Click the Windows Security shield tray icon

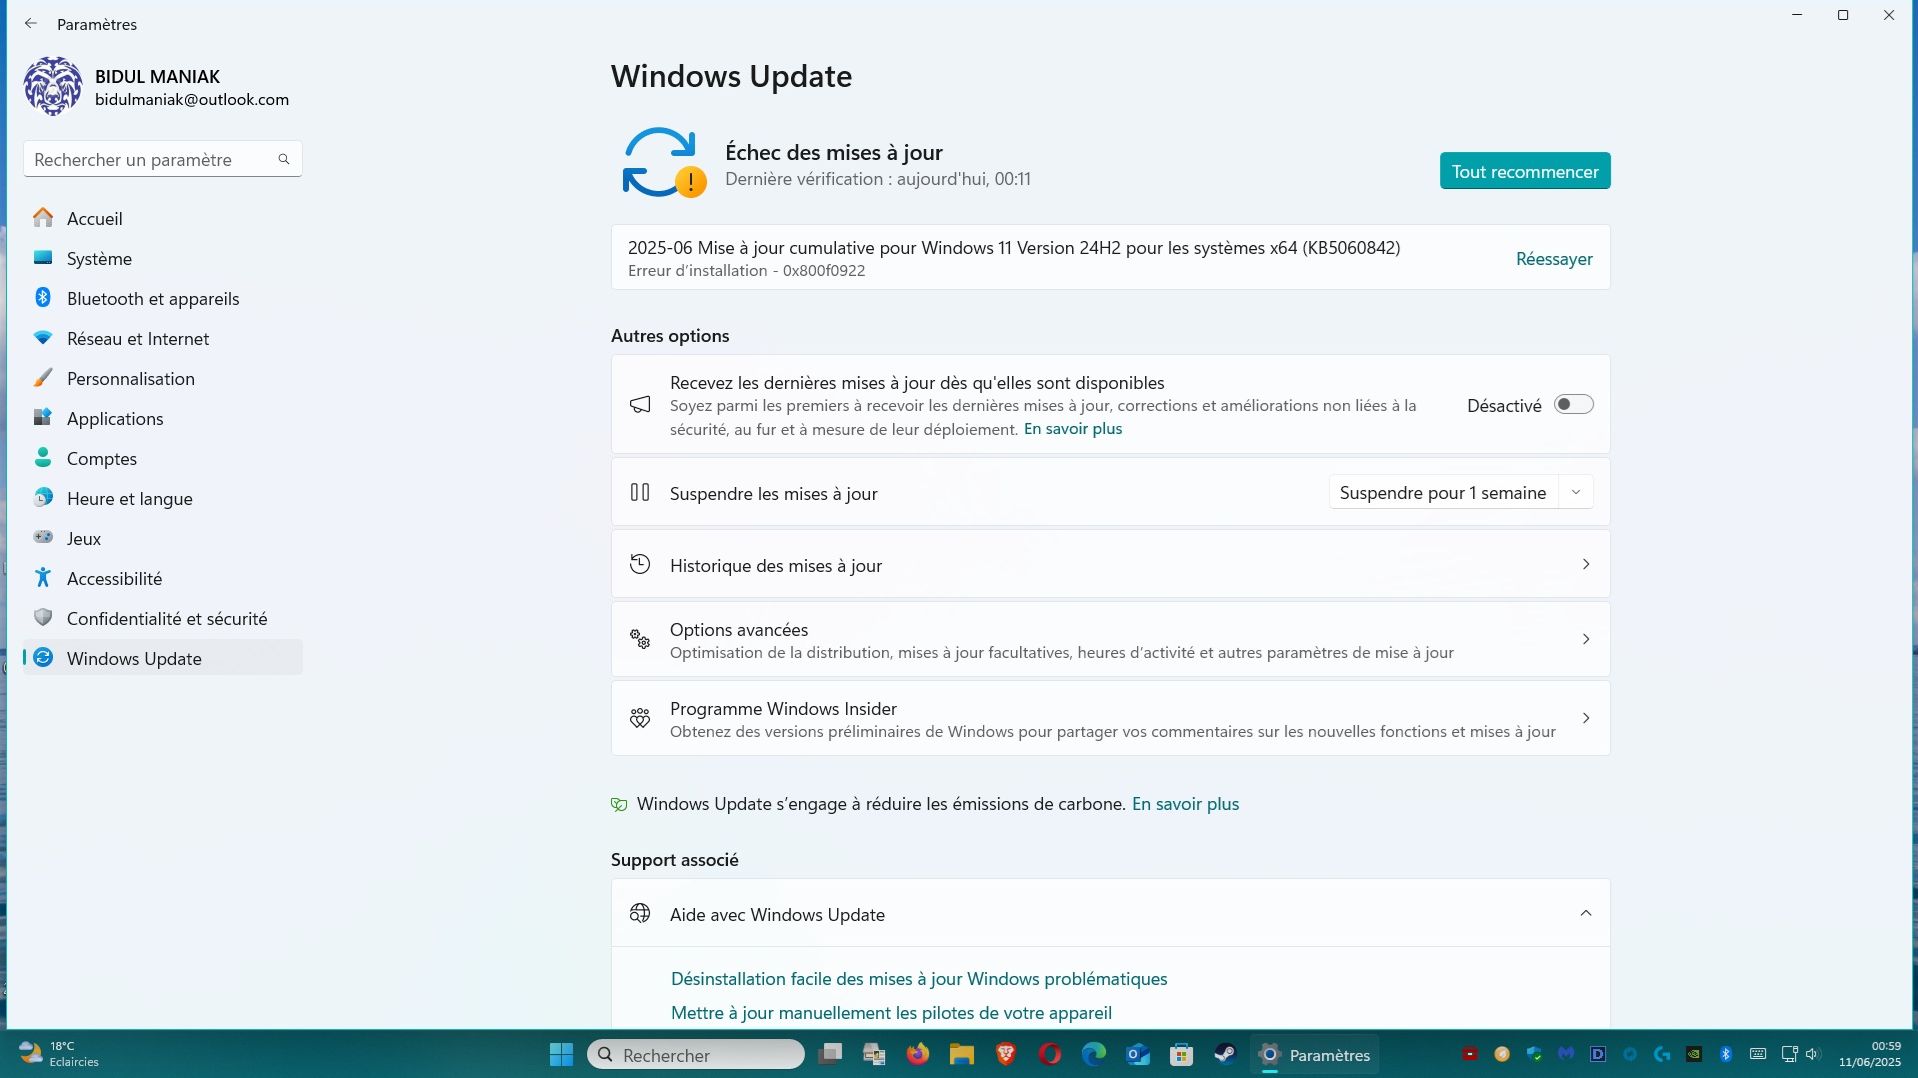(x=1534, y=1054)
